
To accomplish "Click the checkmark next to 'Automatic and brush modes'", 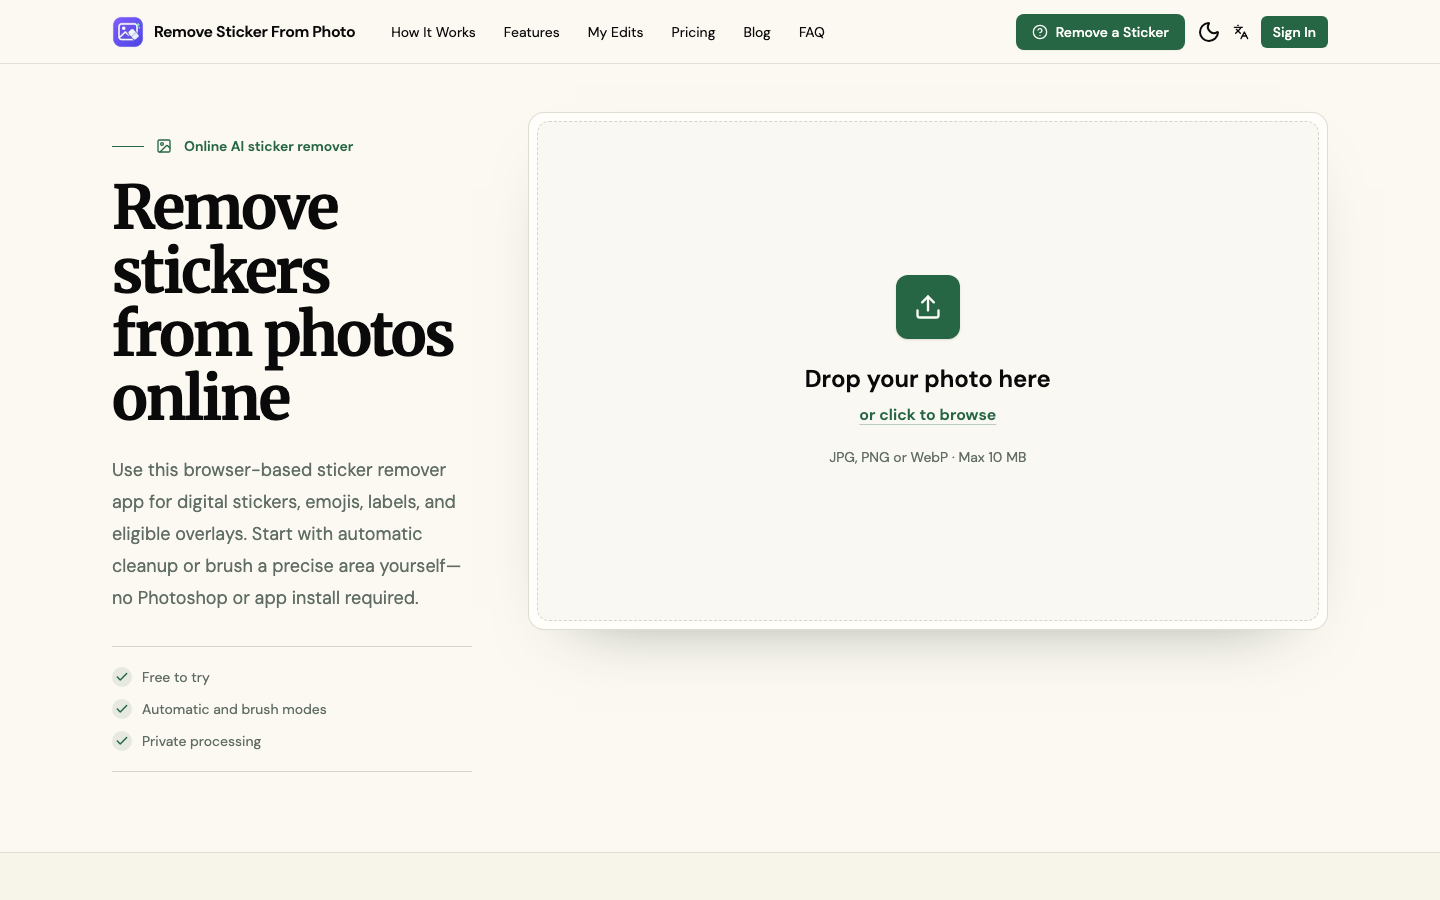I will click(x=122, y=709).
